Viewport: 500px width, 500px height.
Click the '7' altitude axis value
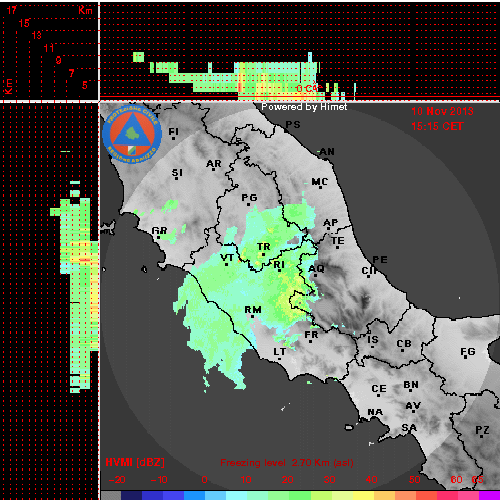tap(71, 73)
